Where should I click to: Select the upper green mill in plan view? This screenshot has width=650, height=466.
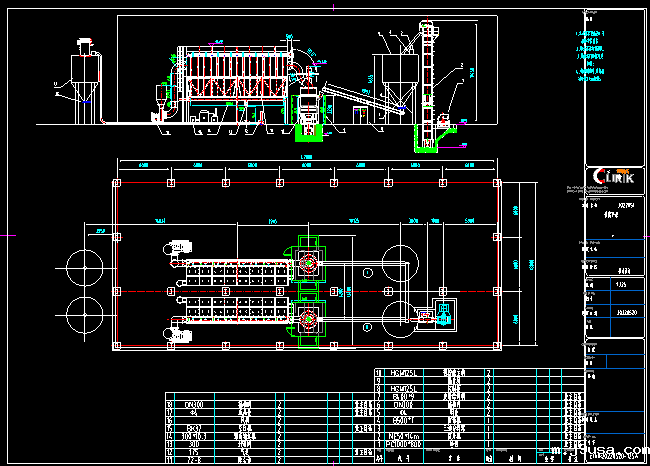pyautogui.click(x=307, y=264)
